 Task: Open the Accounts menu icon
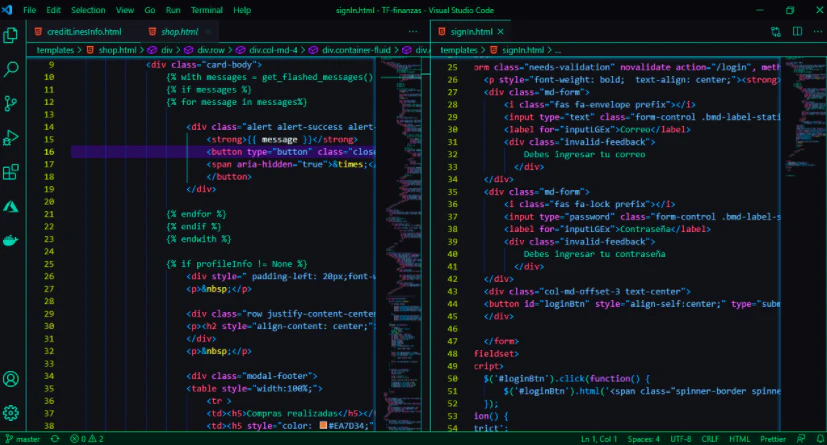tap(11, 379)
